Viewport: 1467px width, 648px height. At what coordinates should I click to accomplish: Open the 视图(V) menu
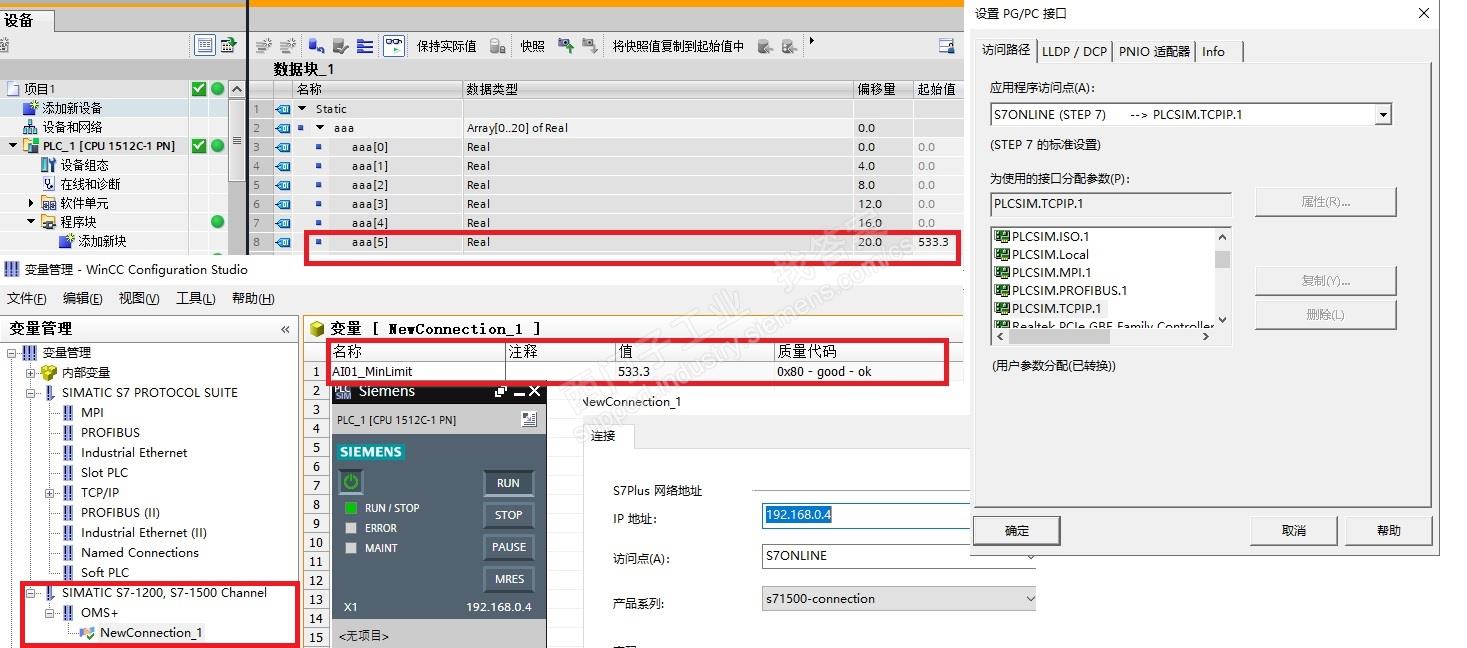click(x=139, y=298)
